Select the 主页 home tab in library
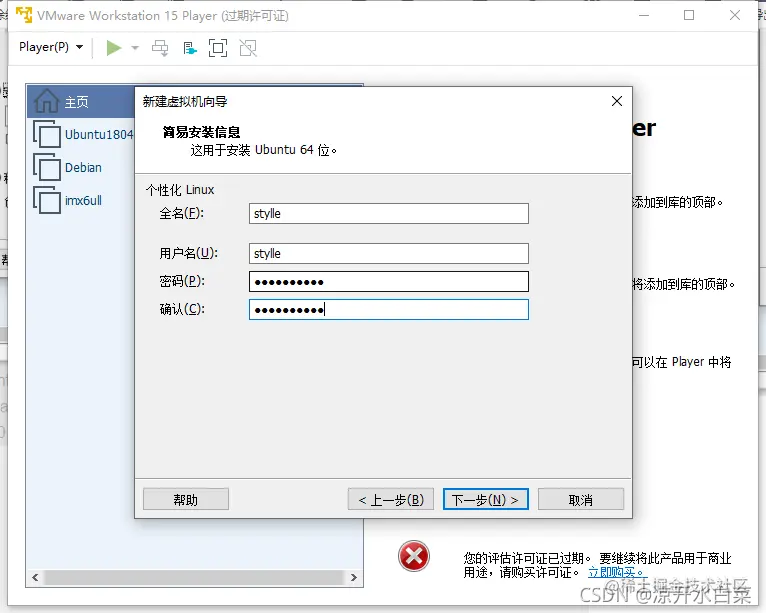The height and width of the screenshot is (613, 766). pos(81,101)
